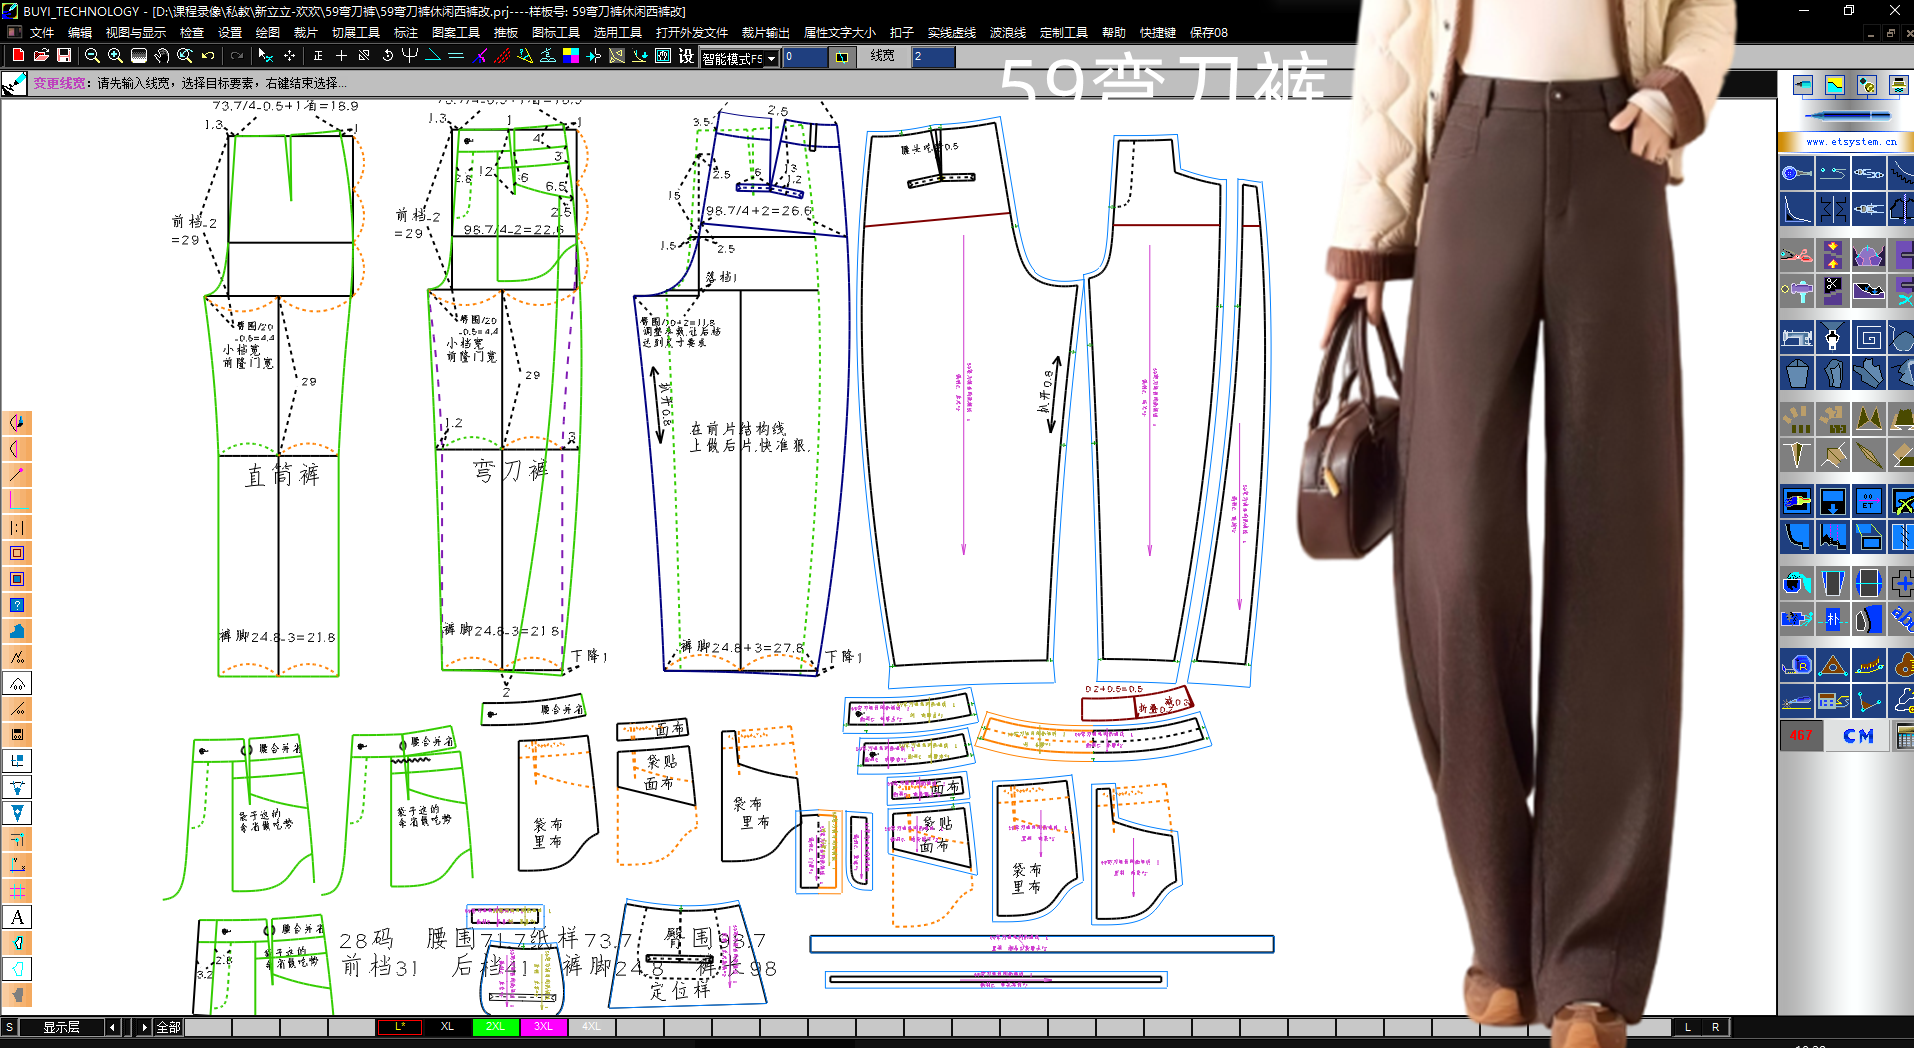Click the 全部 button in bottom bar

click(x=168, y=1027)
